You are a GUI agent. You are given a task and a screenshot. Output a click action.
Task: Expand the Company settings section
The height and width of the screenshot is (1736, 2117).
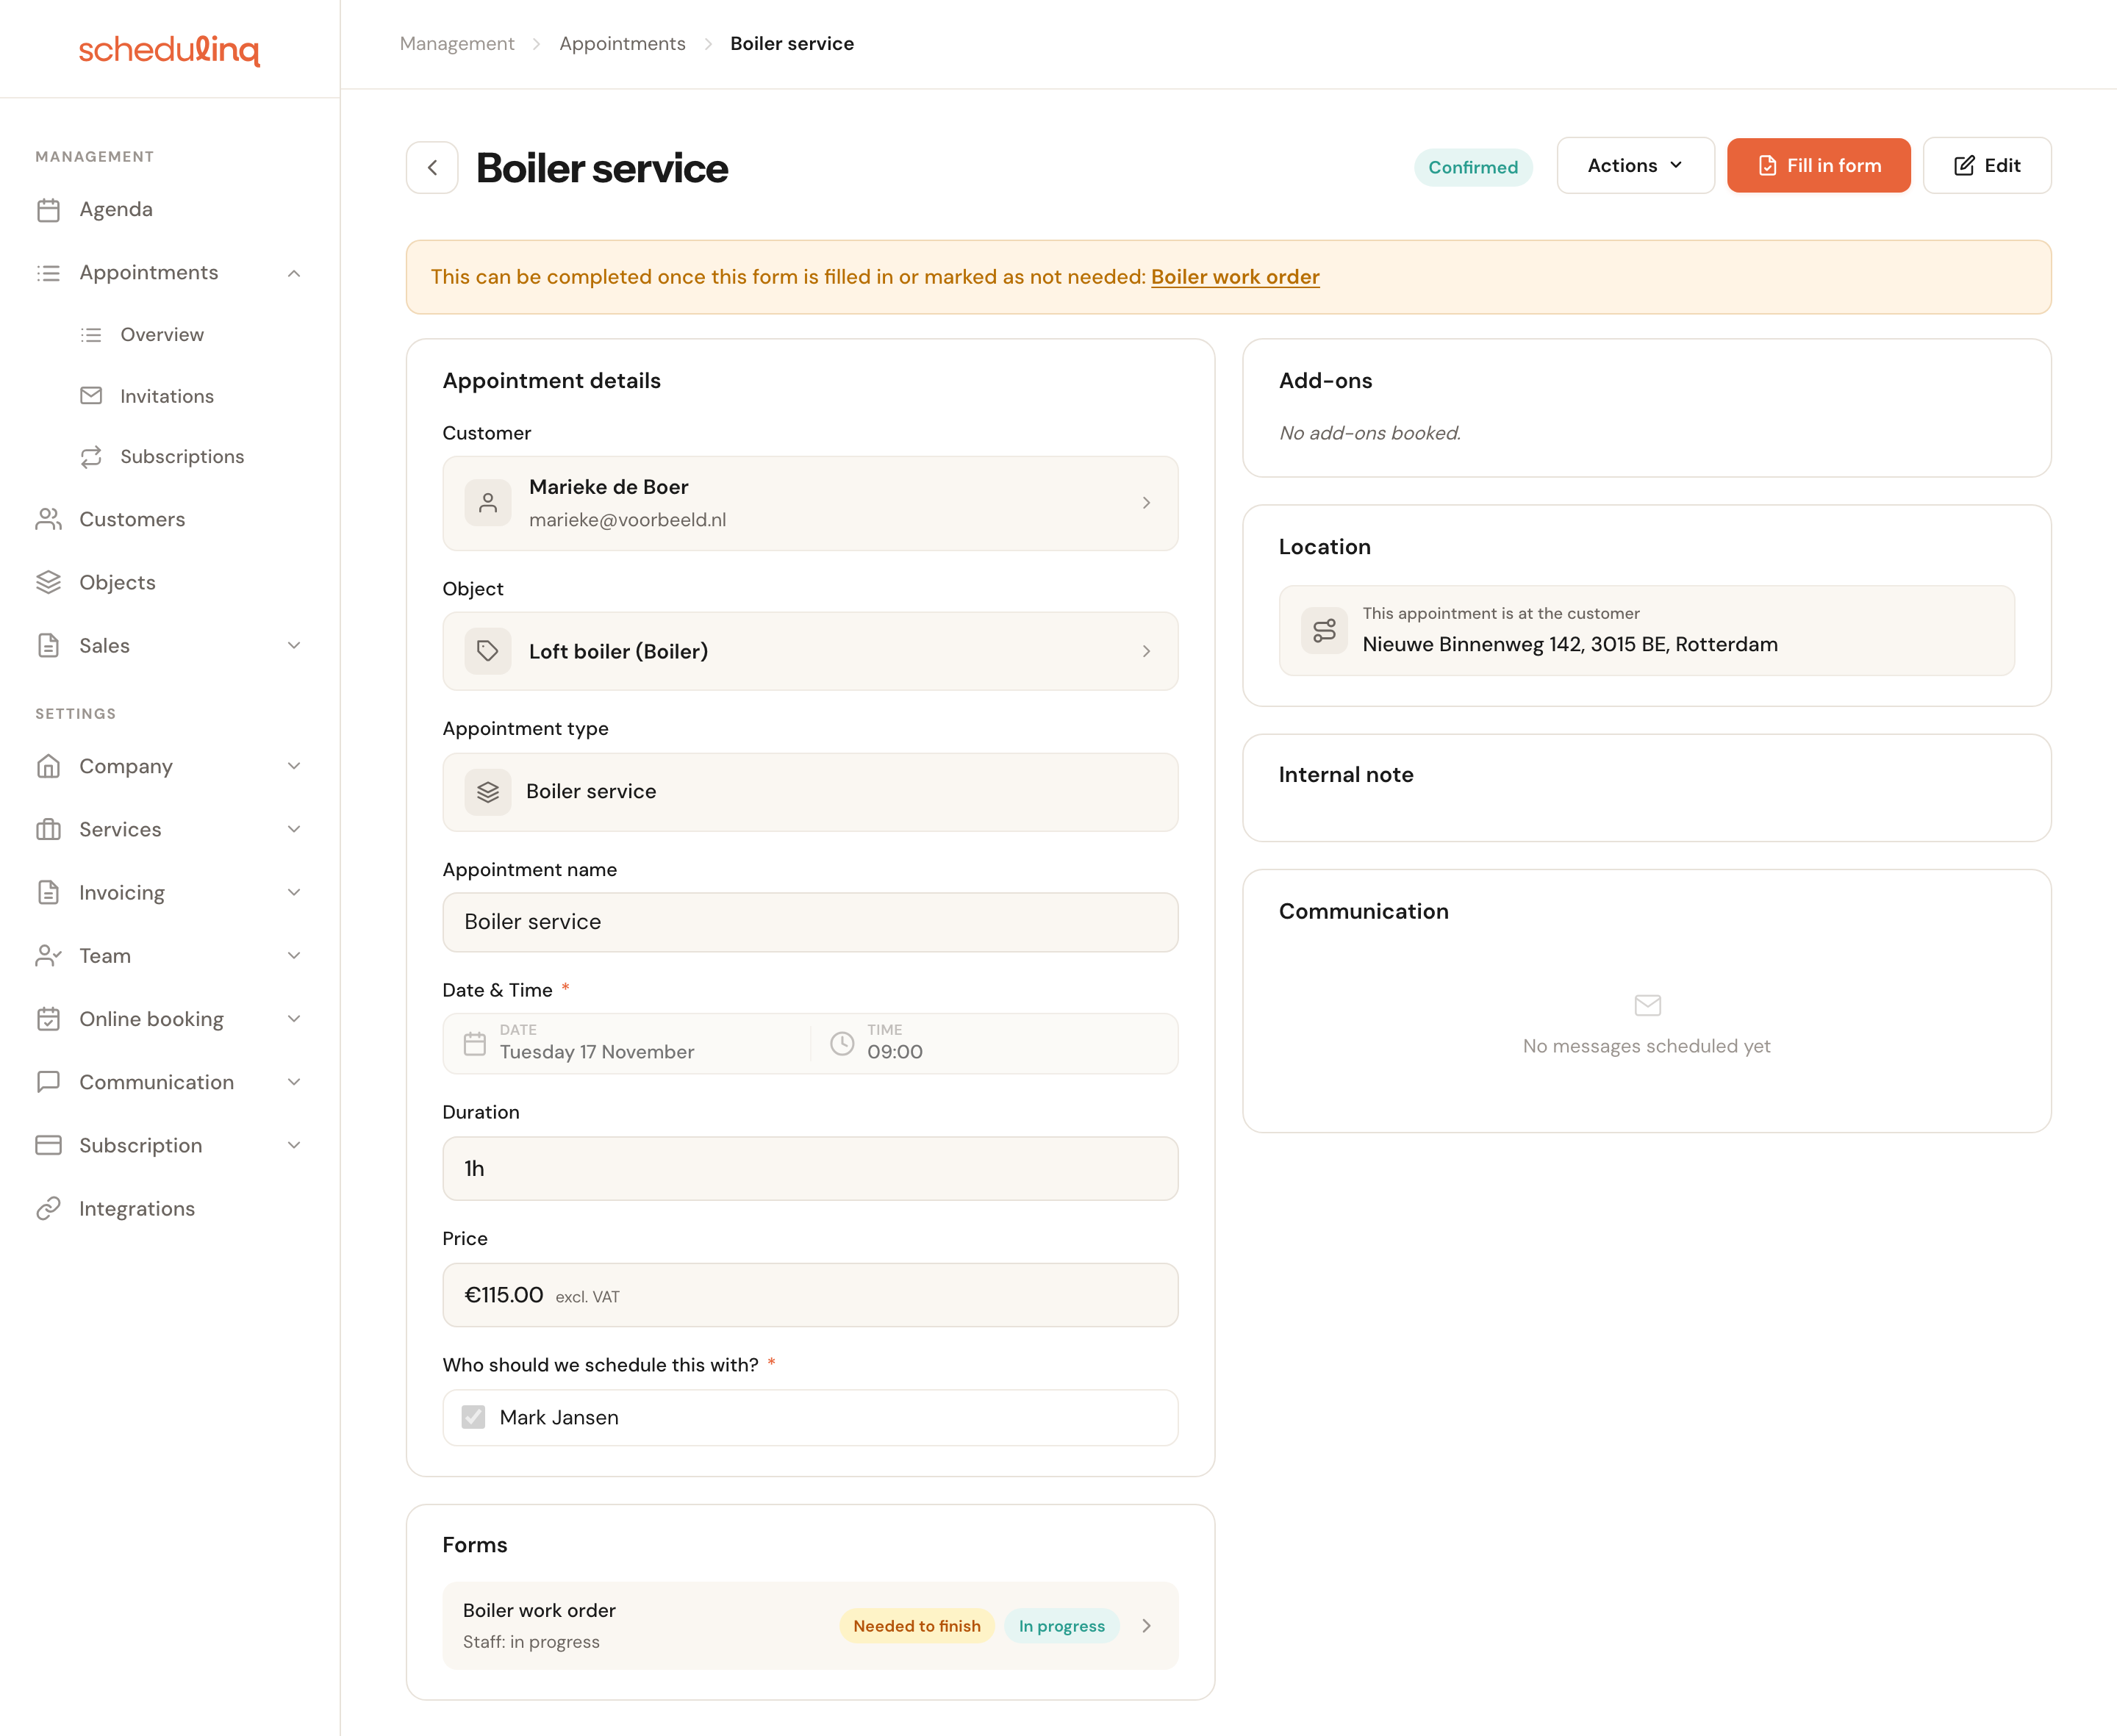(294, 767)
